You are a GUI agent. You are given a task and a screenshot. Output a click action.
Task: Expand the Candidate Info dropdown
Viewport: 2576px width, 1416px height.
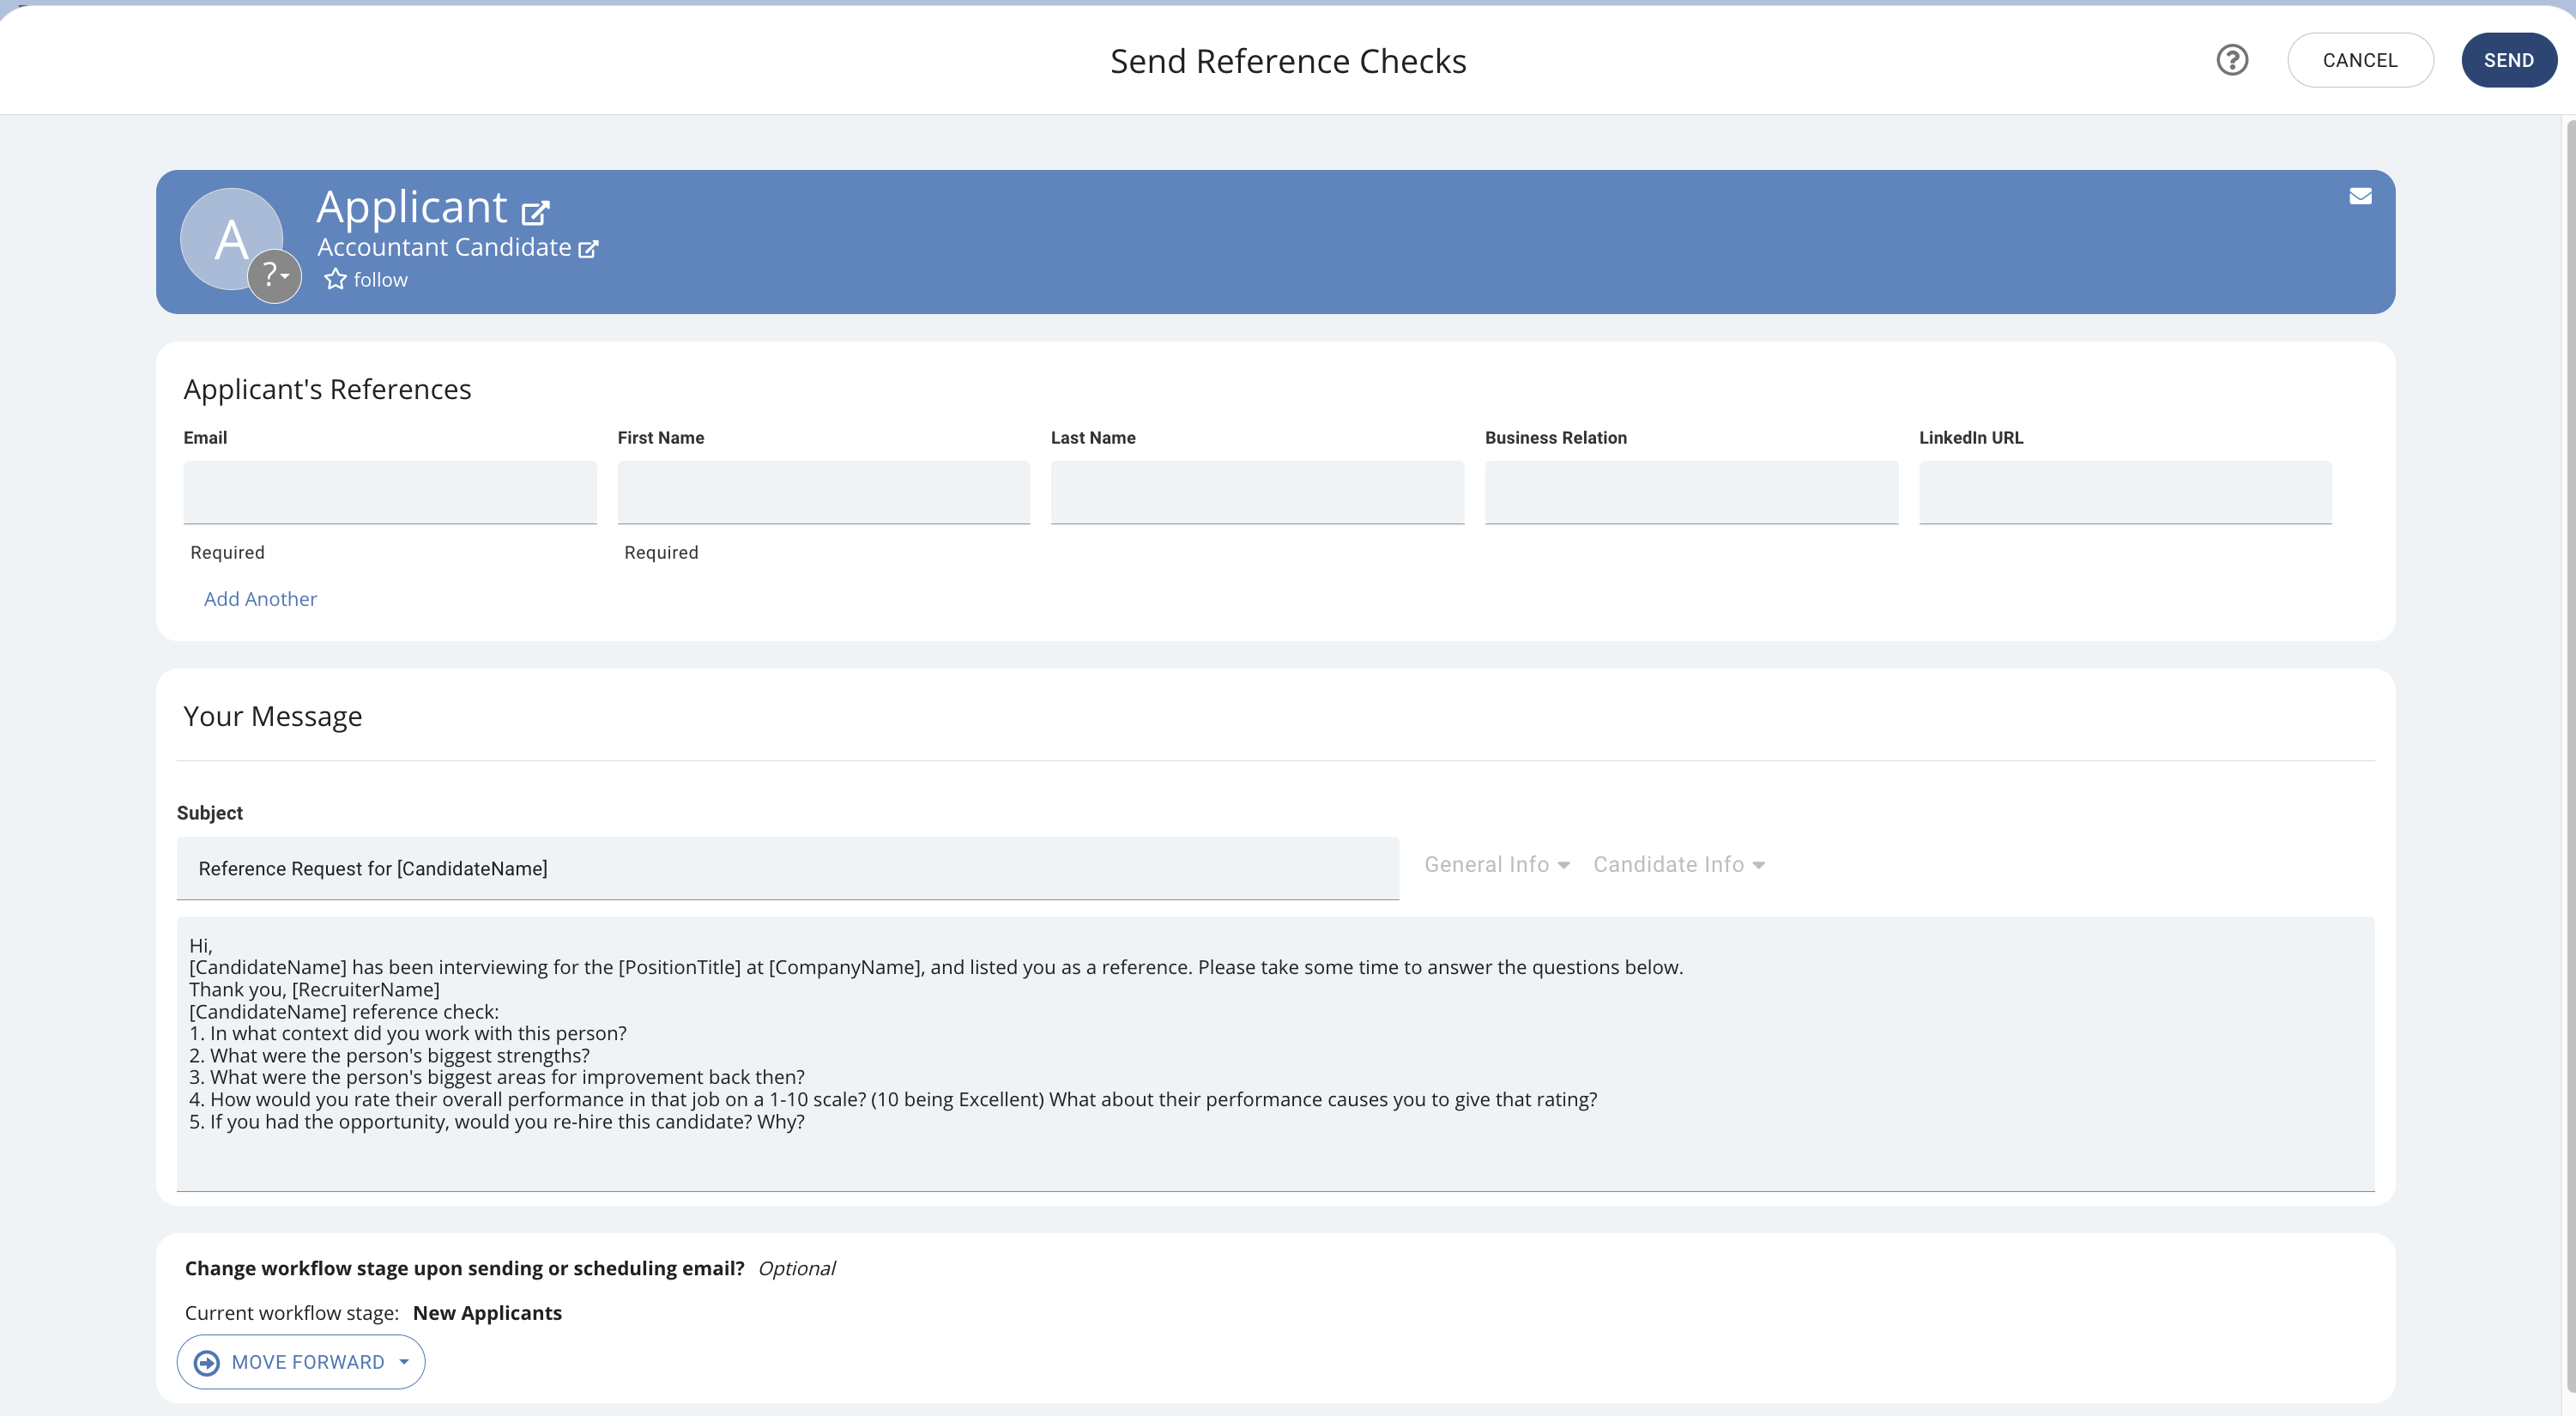[x=1679, y=865]
